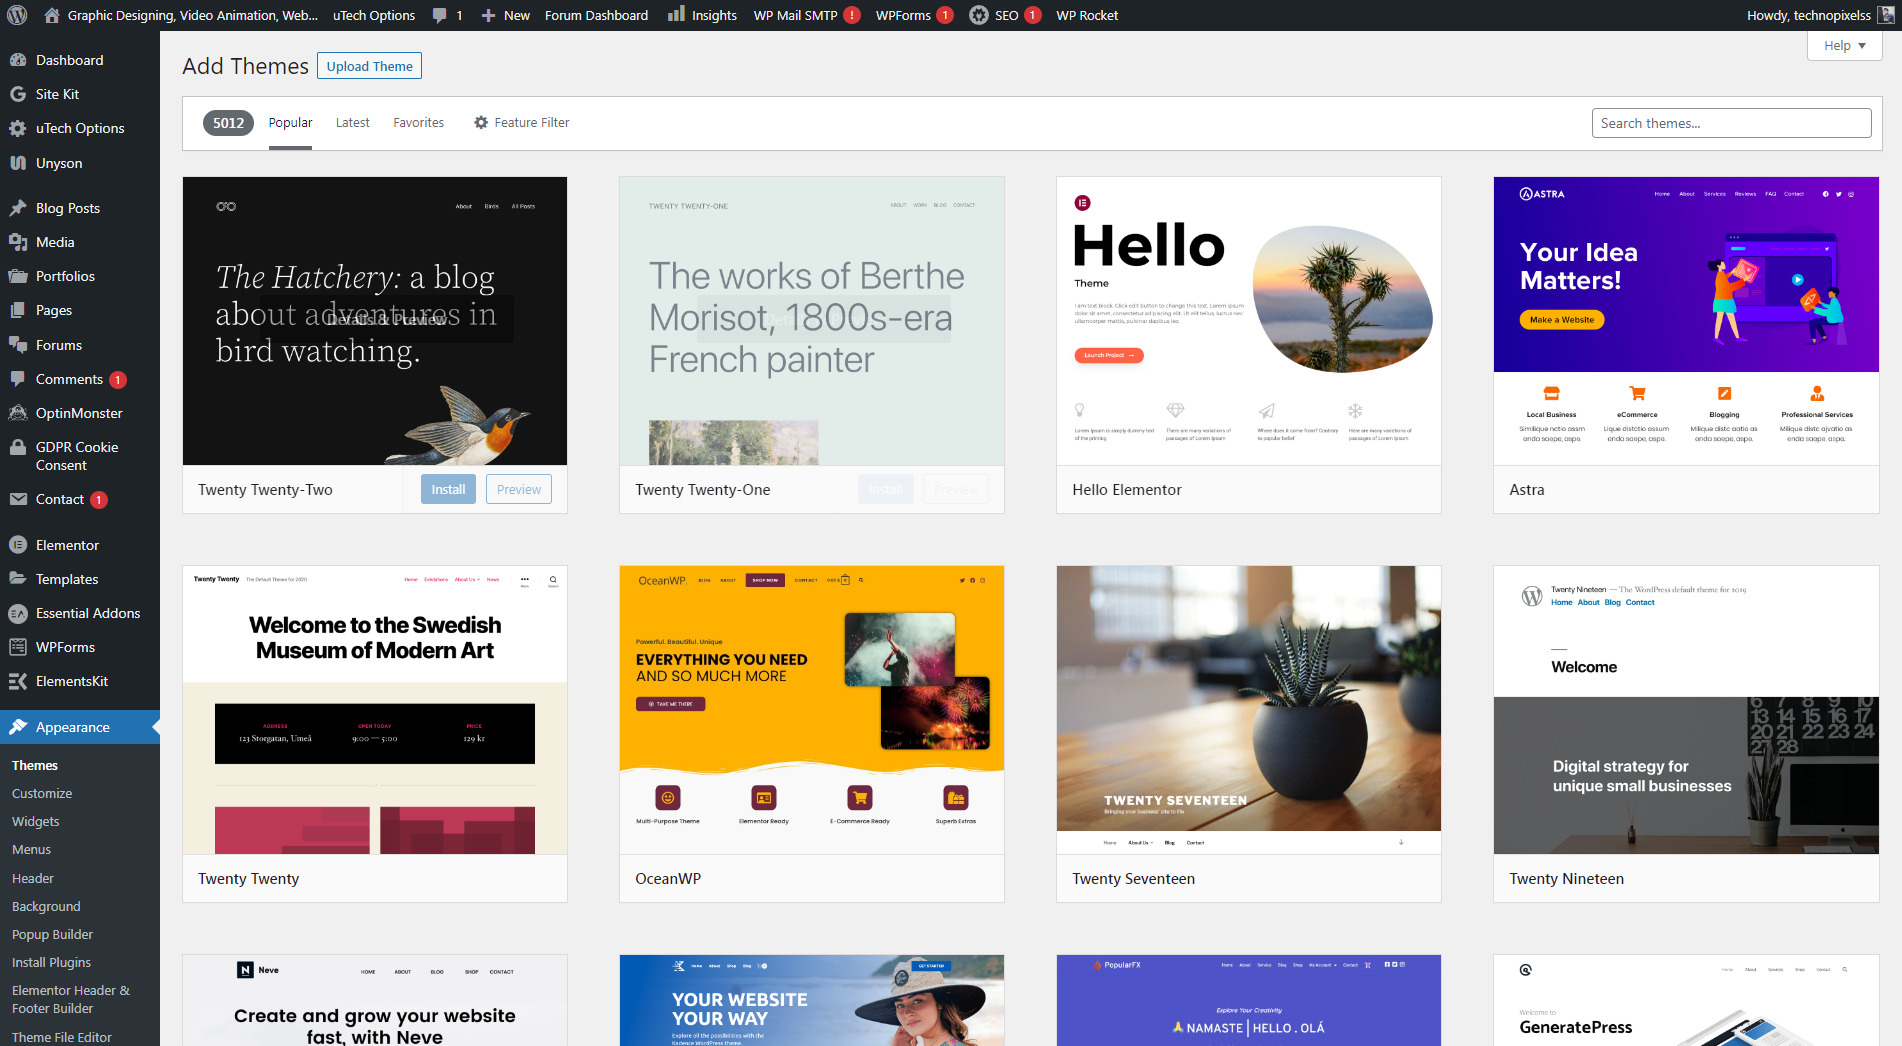Click the Upload Theme button

click(x=369, y=66)
